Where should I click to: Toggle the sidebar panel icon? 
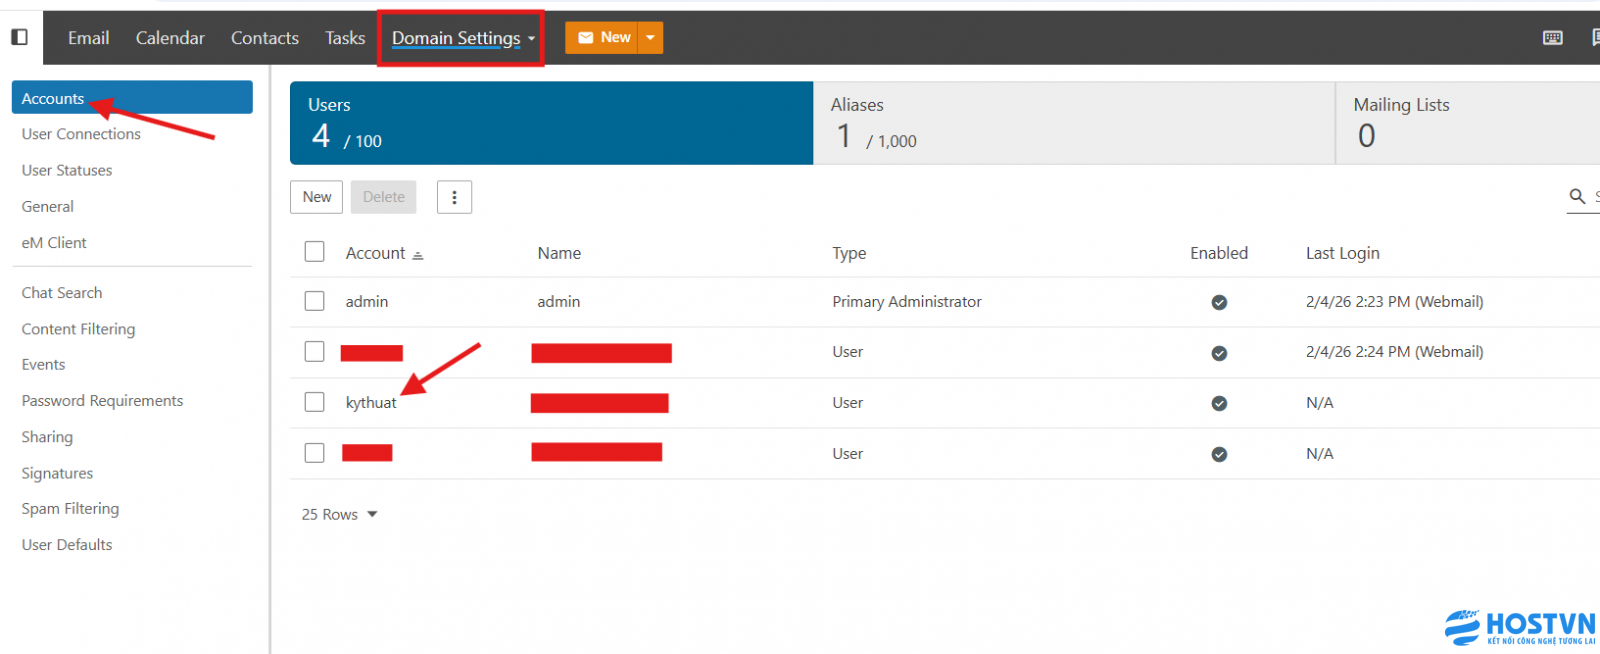19,37
